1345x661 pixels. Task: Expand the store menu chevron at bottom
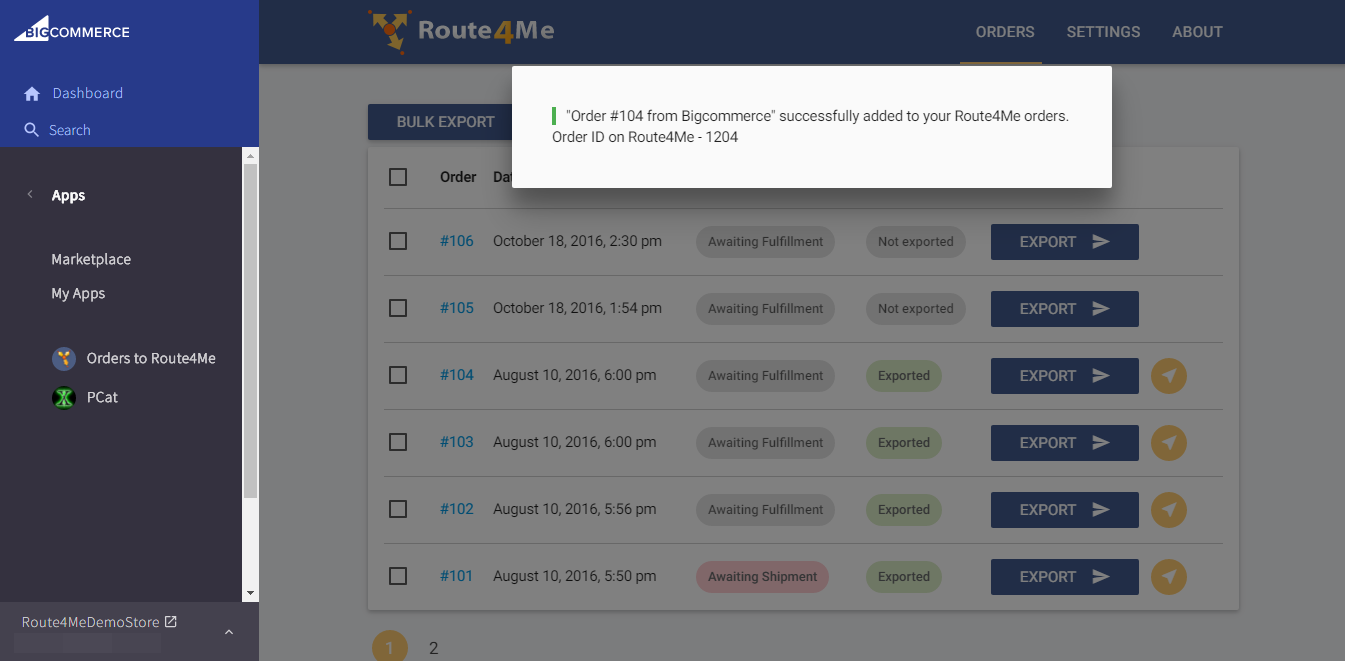(x=229, y=631)
